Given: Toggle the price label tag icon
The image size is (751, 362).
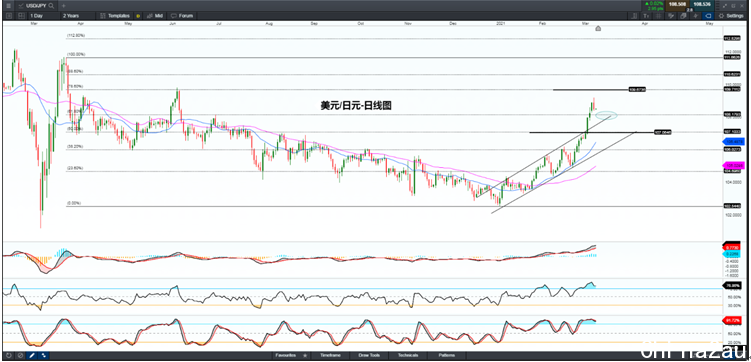Looking at the screenshot, I should (x=708, y=16).
